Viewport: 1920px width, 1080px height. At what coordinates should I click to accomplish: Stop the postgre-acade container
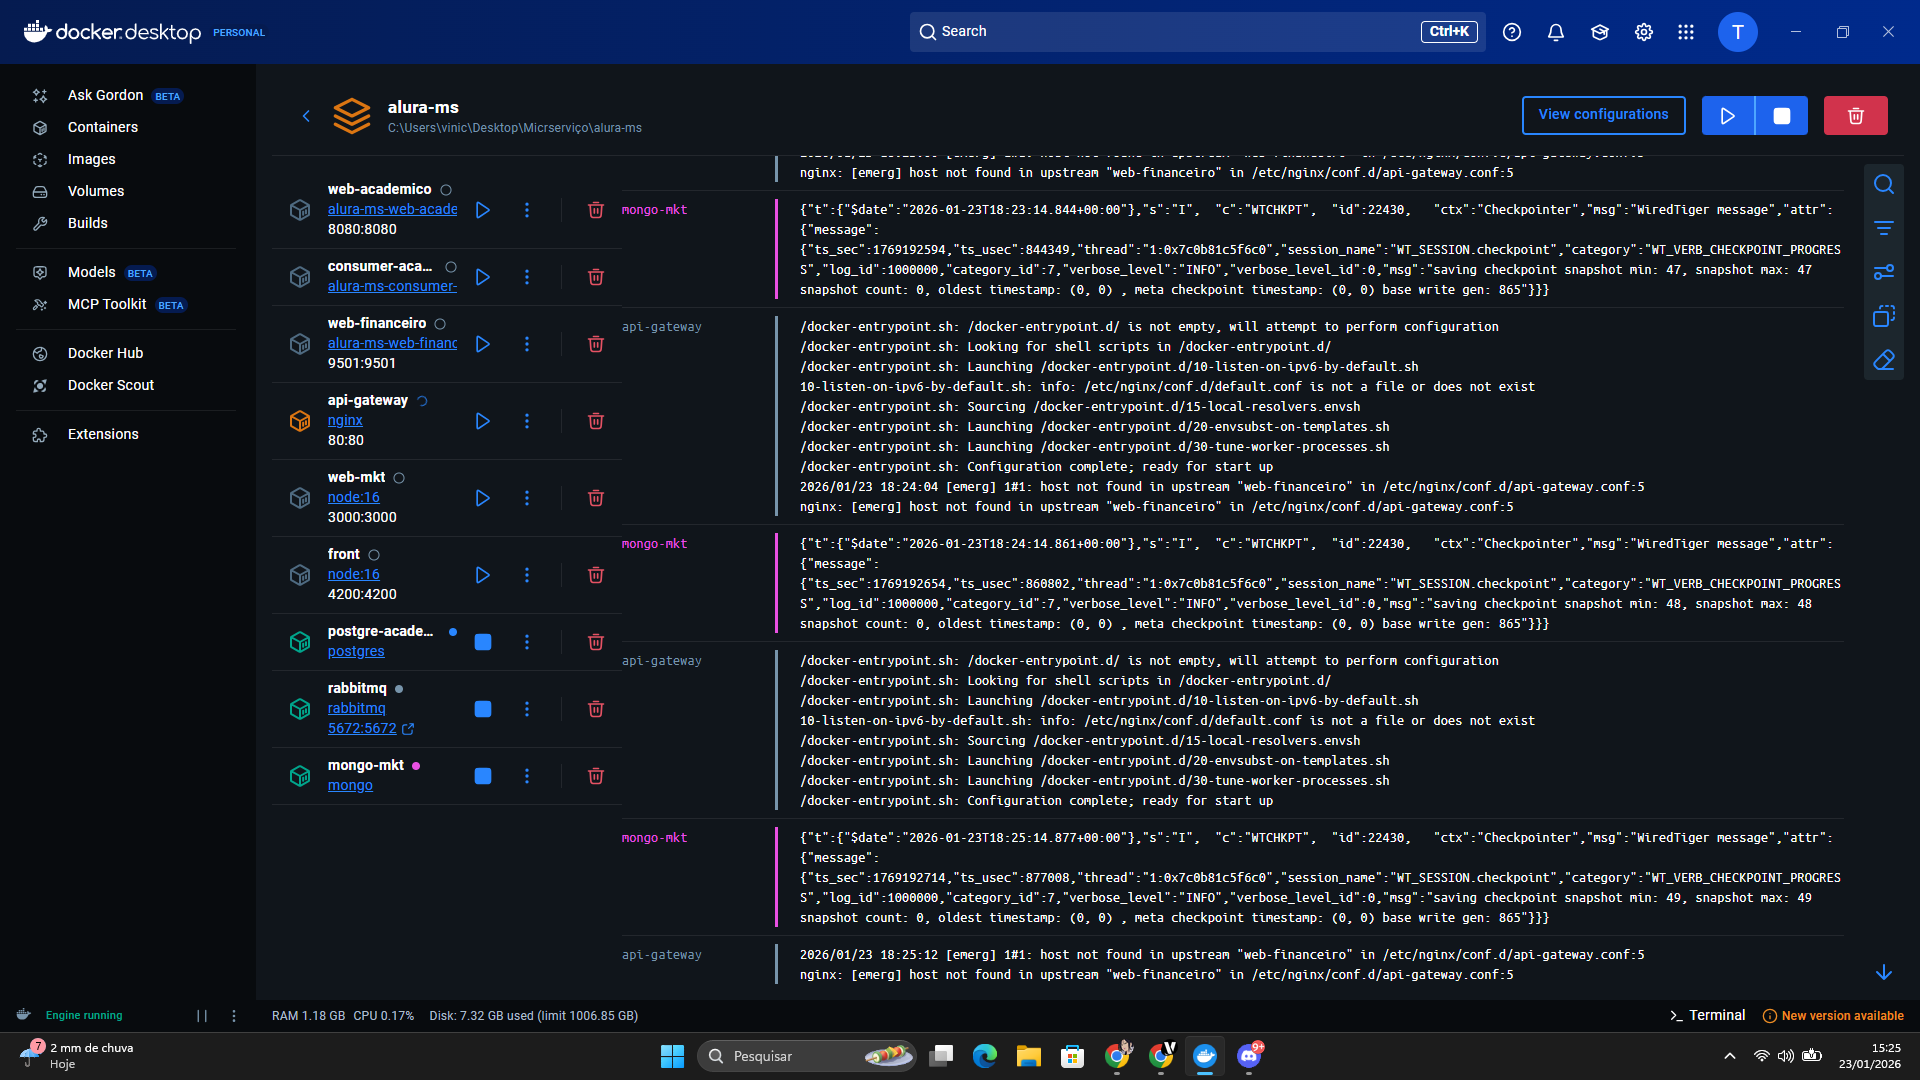tap(483, 642)
